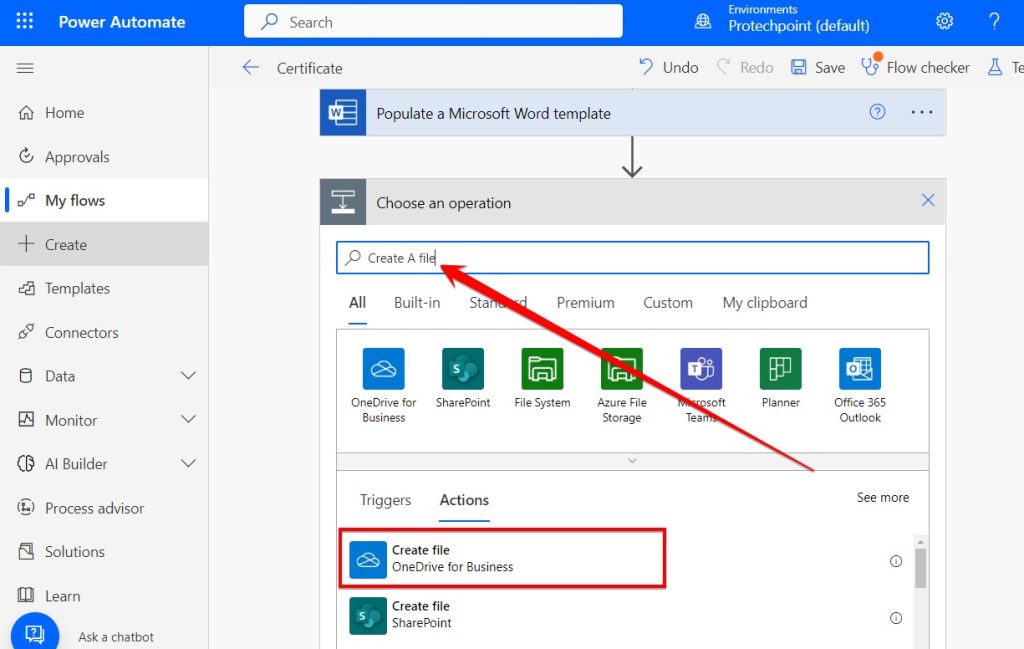Open the Help question mark icon

[994, 22]
